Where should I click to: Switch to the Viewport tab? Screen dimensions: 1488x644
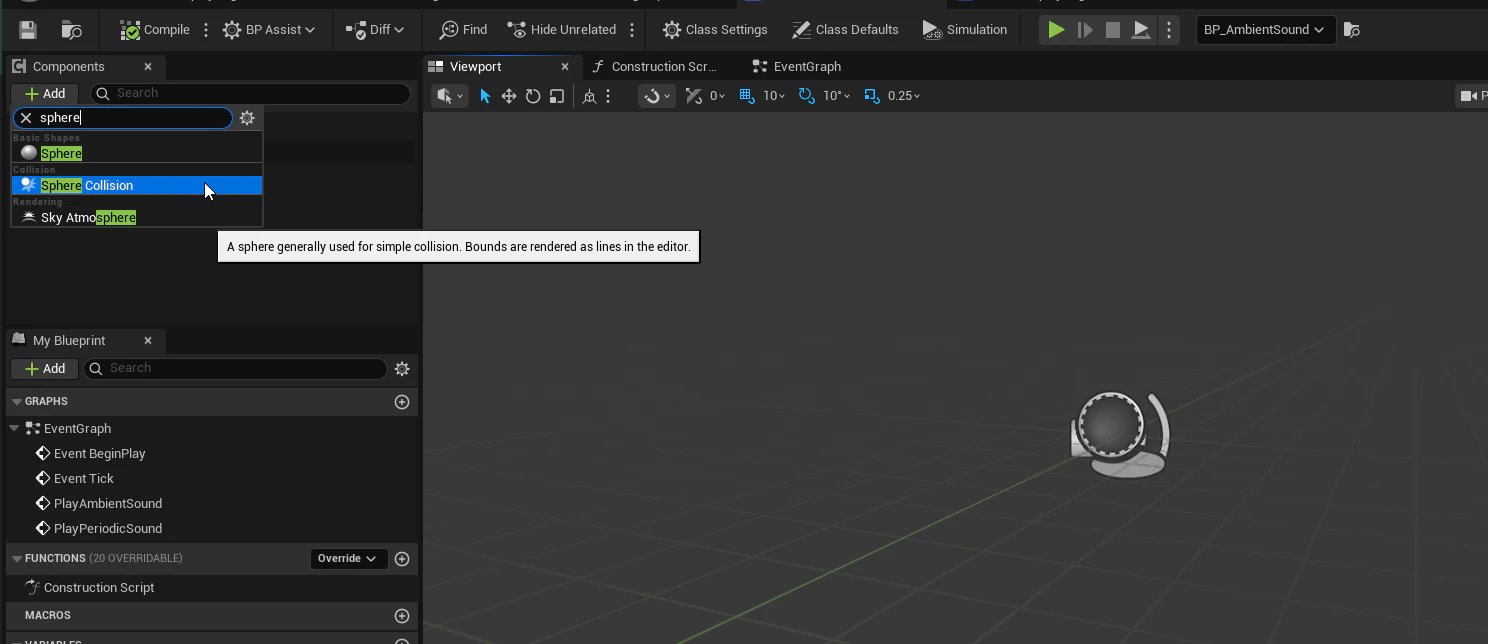[476, 66]
